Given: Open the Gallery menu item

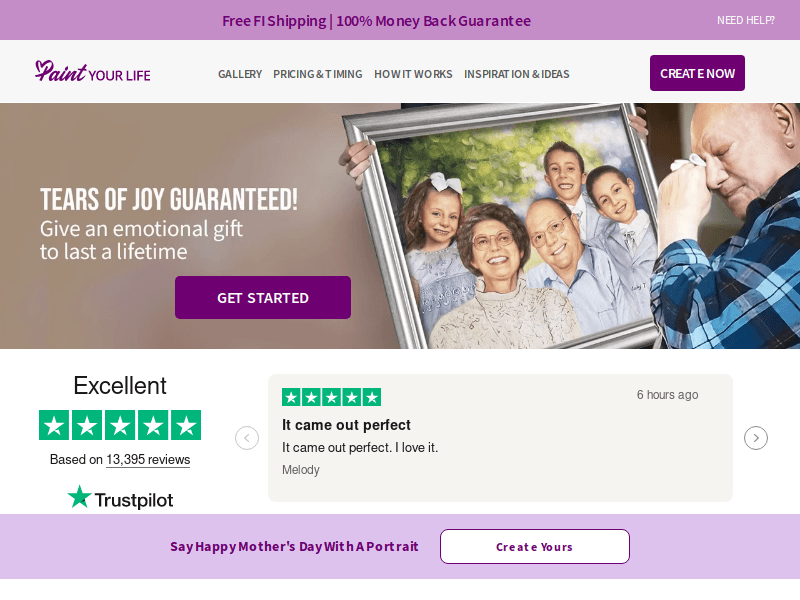Looking at the screenshot, I should pos(240,74).
